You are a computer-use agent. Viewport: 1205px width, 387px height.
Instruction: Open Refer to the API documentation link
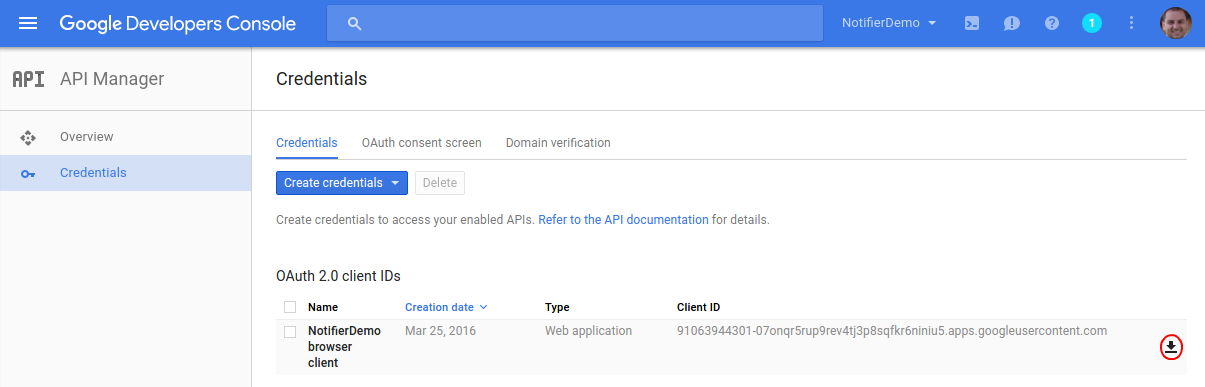click(x=623, y=219)
